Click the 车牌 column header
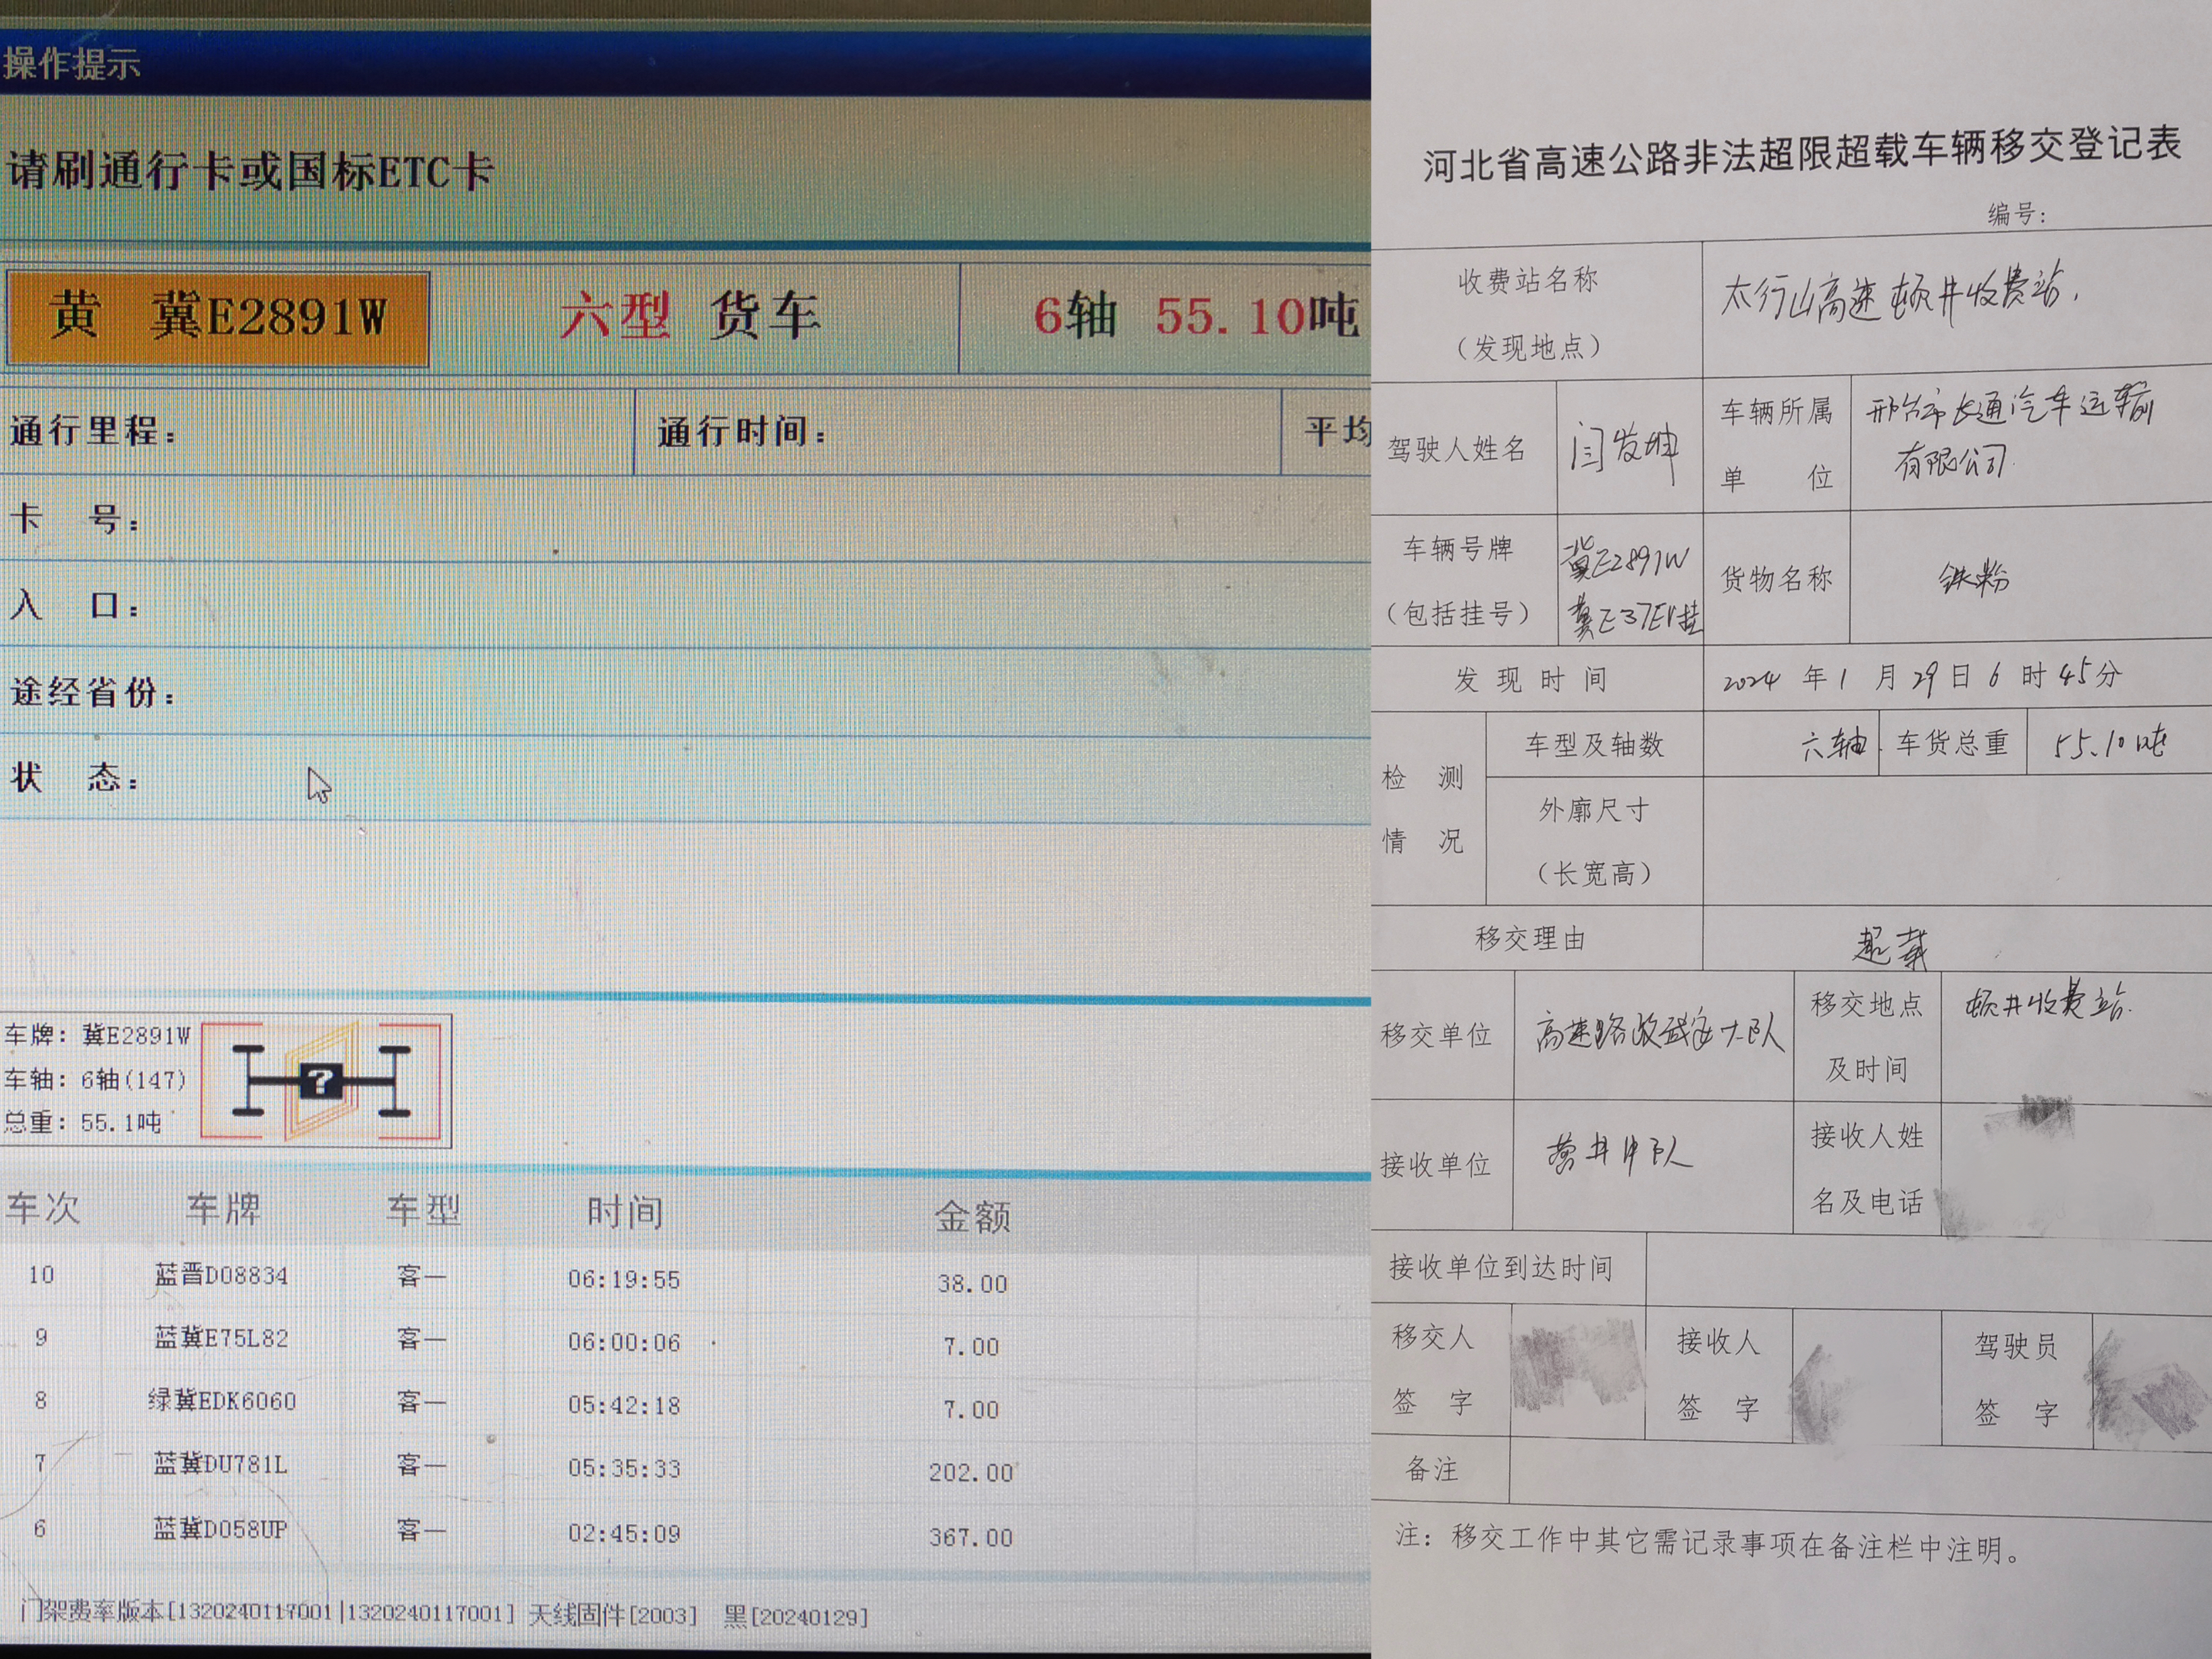This screenshot has width=2212, height=1659. pyautogui.click(x=224, y=1209)
